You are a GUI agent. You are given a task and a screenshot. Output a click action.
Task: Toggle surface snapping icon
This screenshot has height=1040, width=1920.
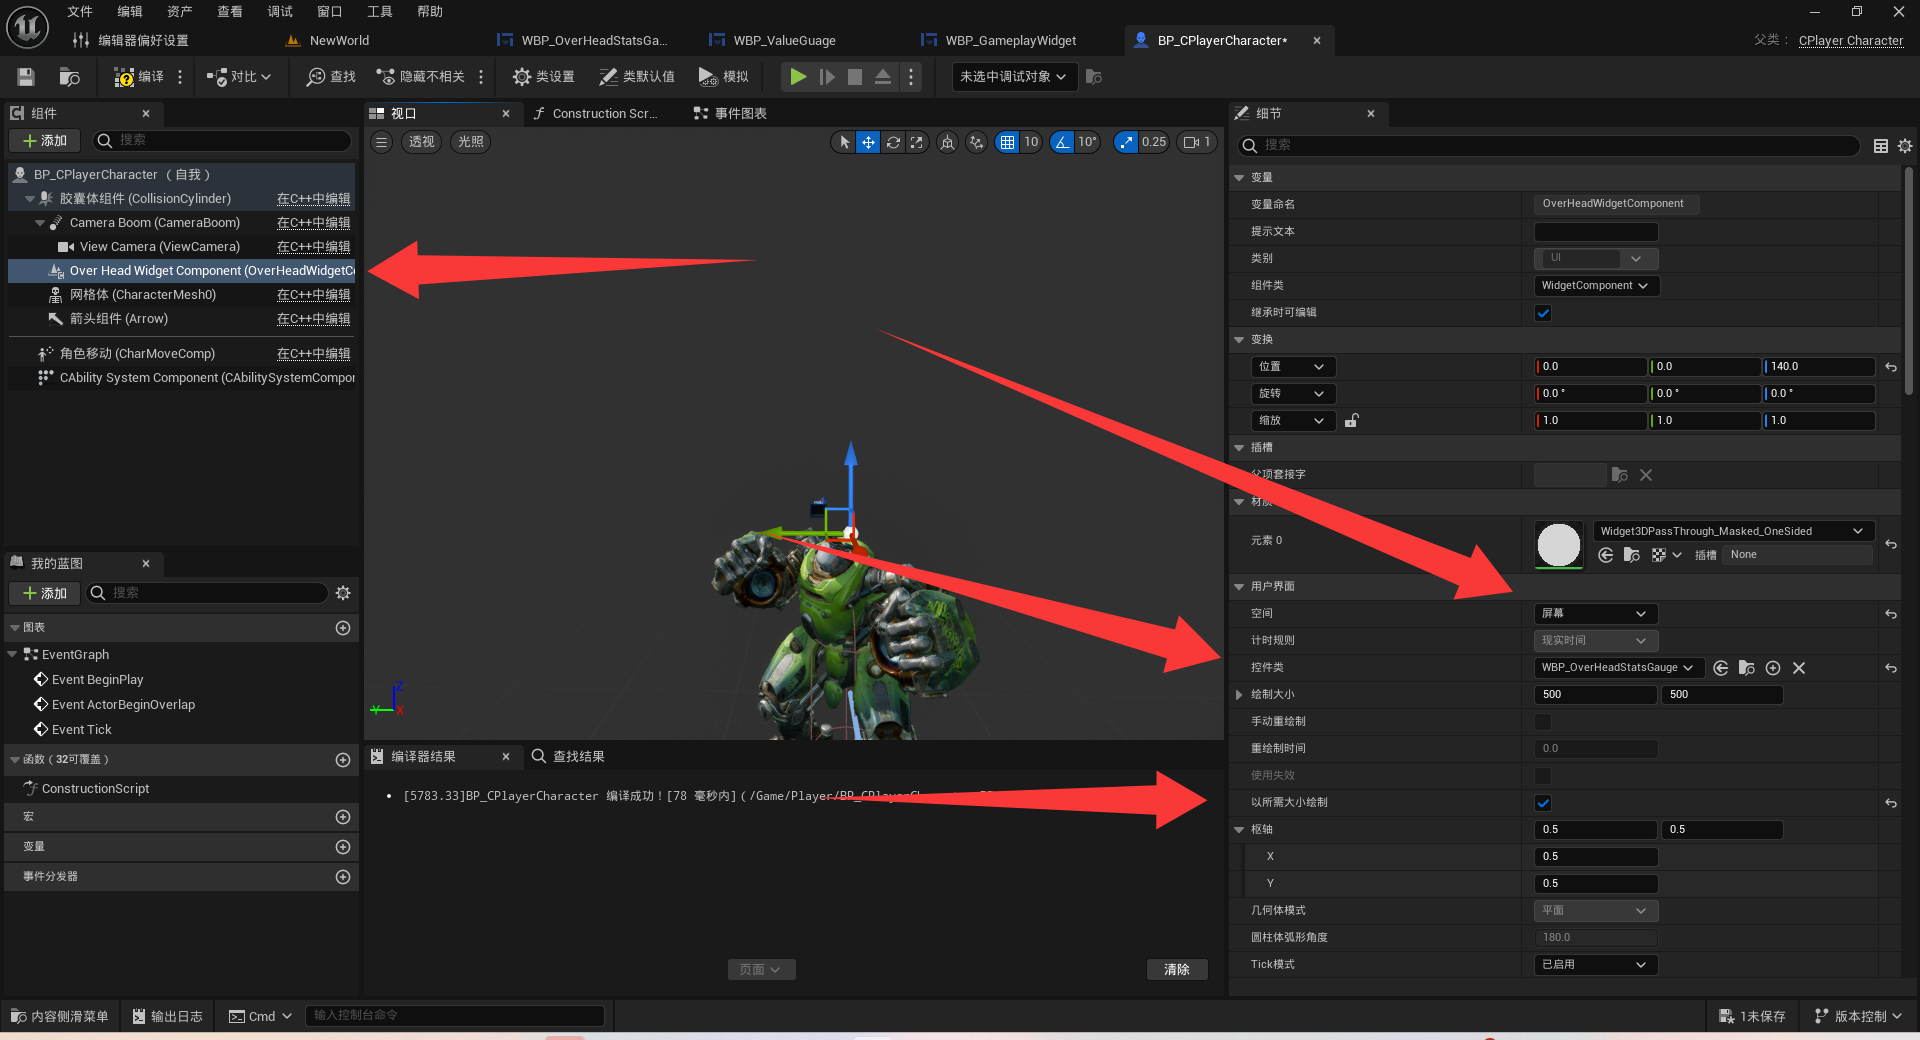pos(976,142)
